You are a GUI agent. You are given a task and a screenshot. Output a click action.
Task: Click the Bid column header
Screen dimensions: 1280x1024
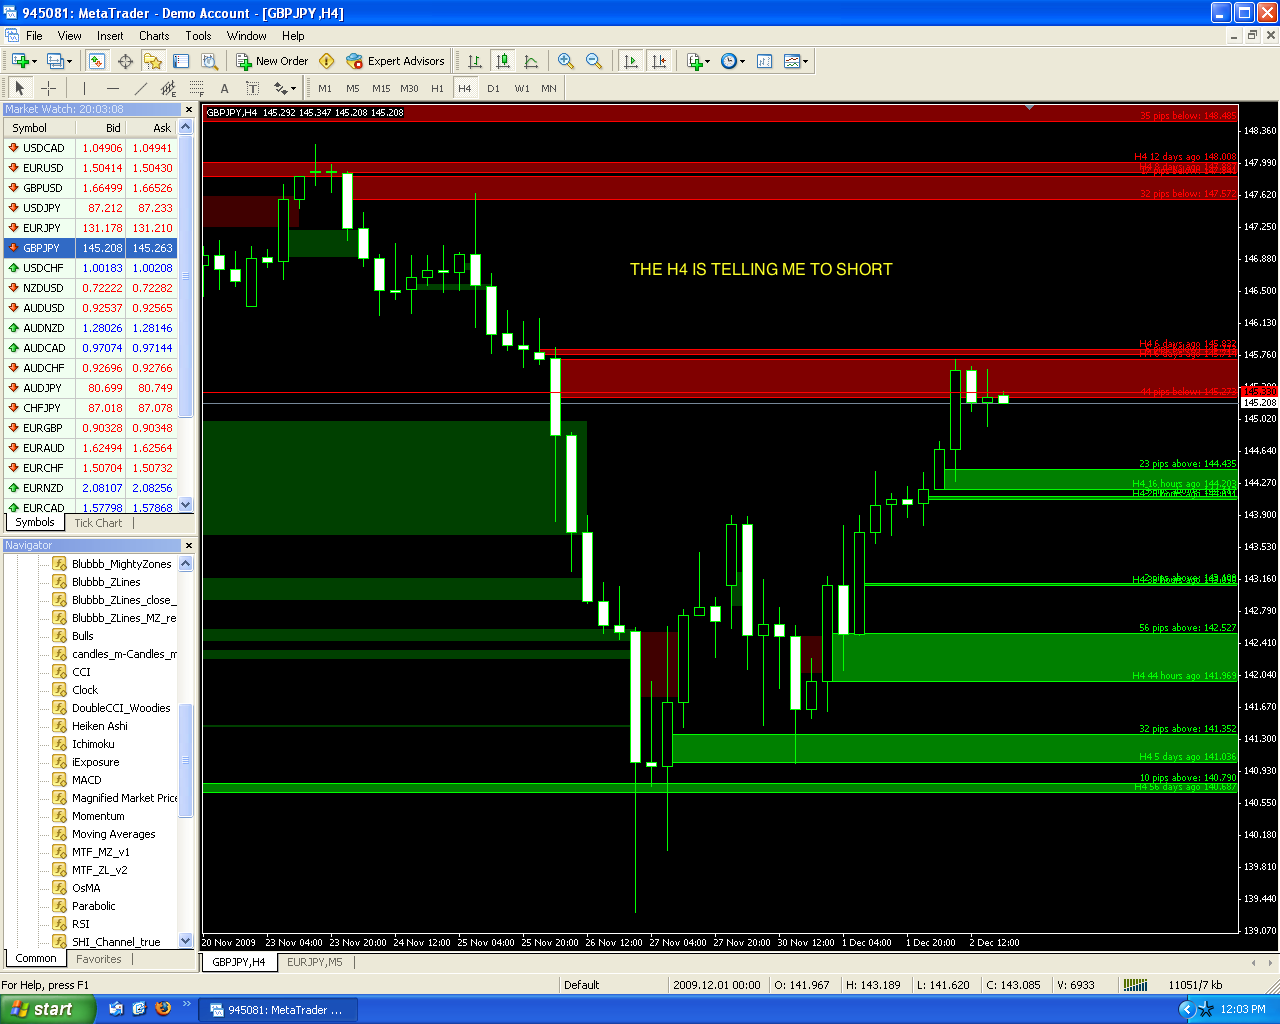pos(100,128)
